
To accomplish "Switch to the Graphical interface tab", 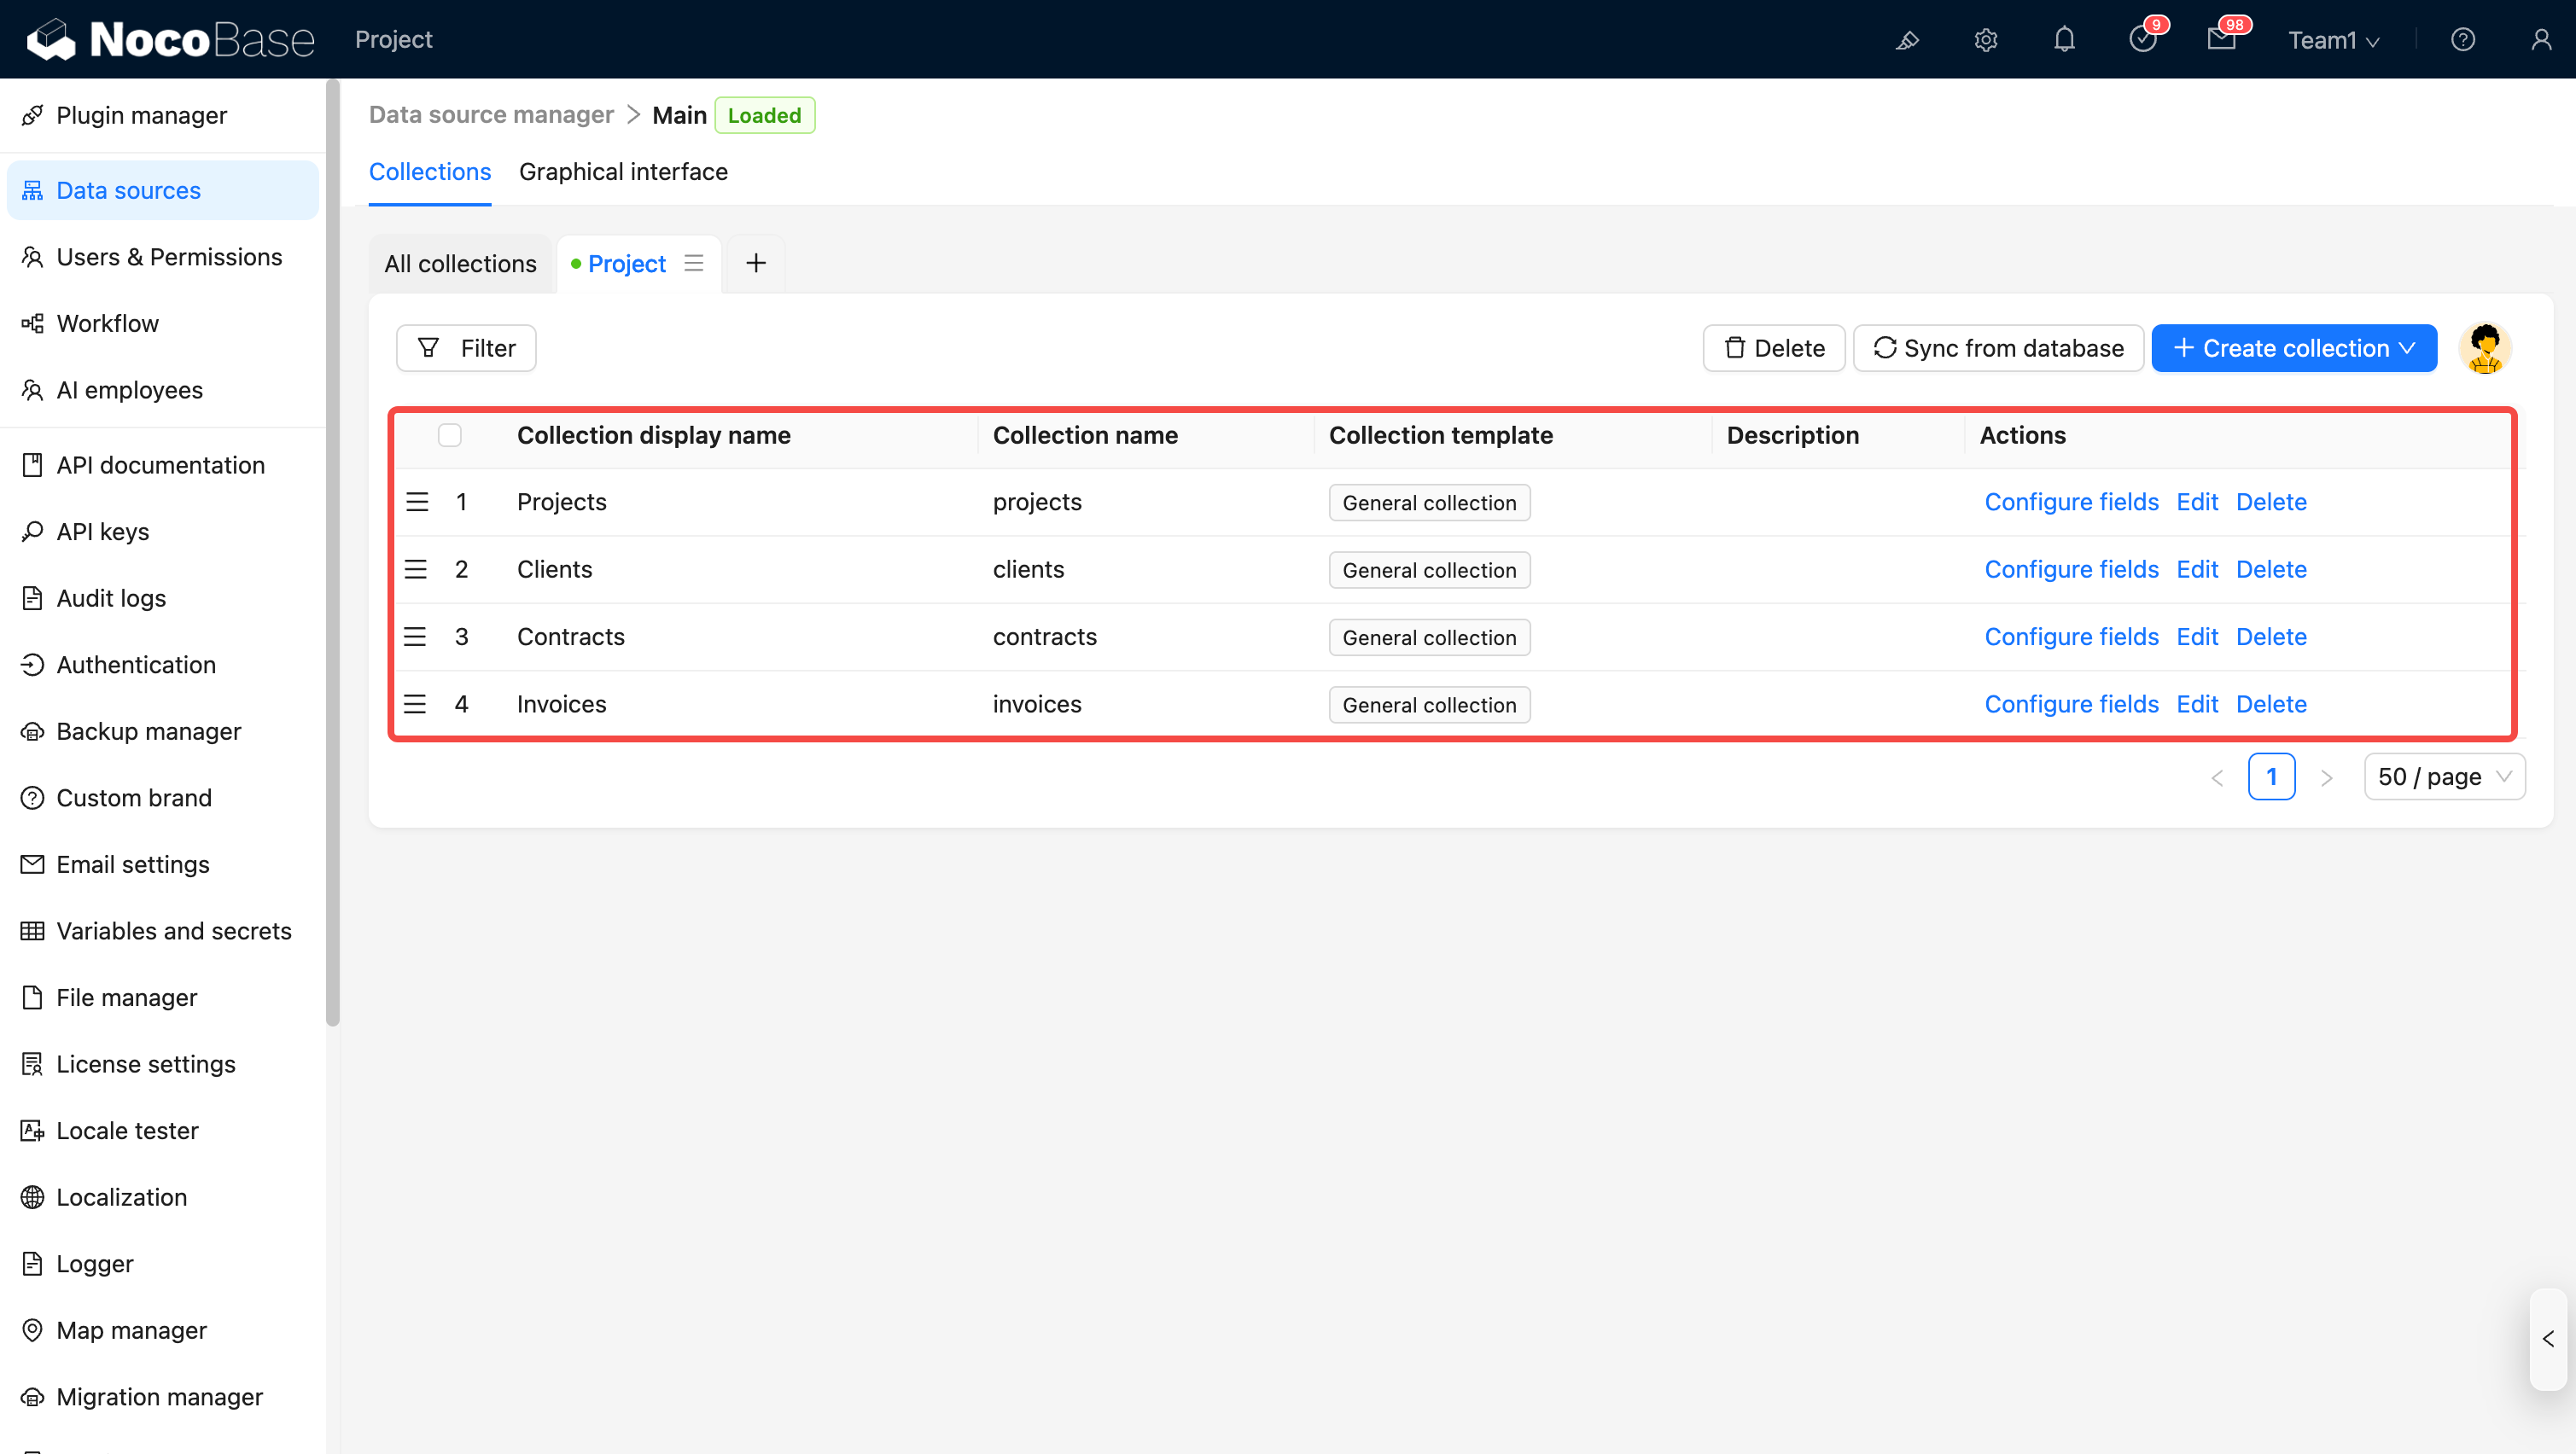I will [623, 172].
